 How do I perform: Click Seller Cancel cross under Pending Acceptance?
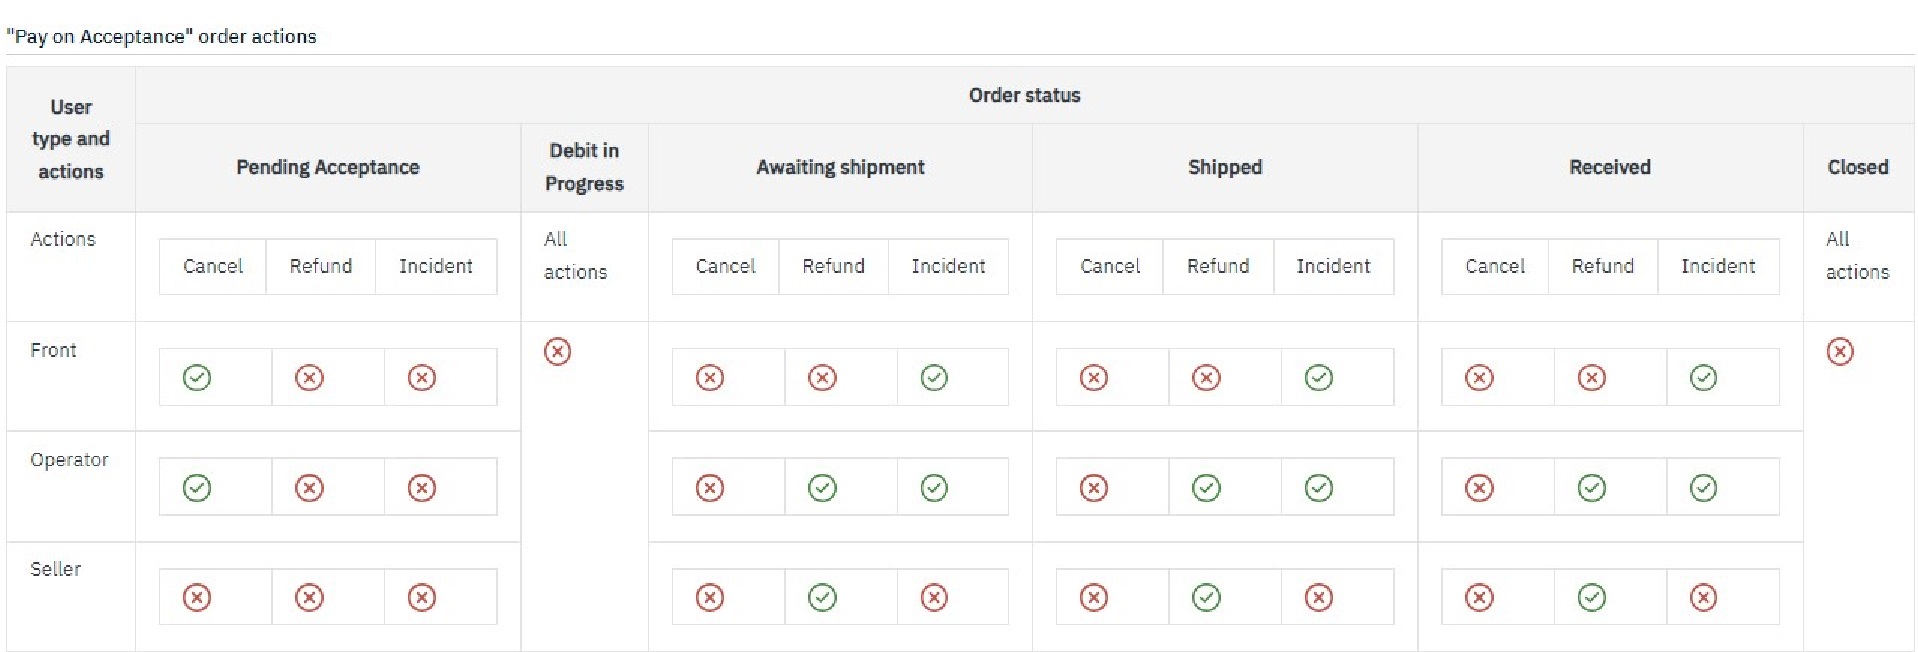click(x=197, y=597)
